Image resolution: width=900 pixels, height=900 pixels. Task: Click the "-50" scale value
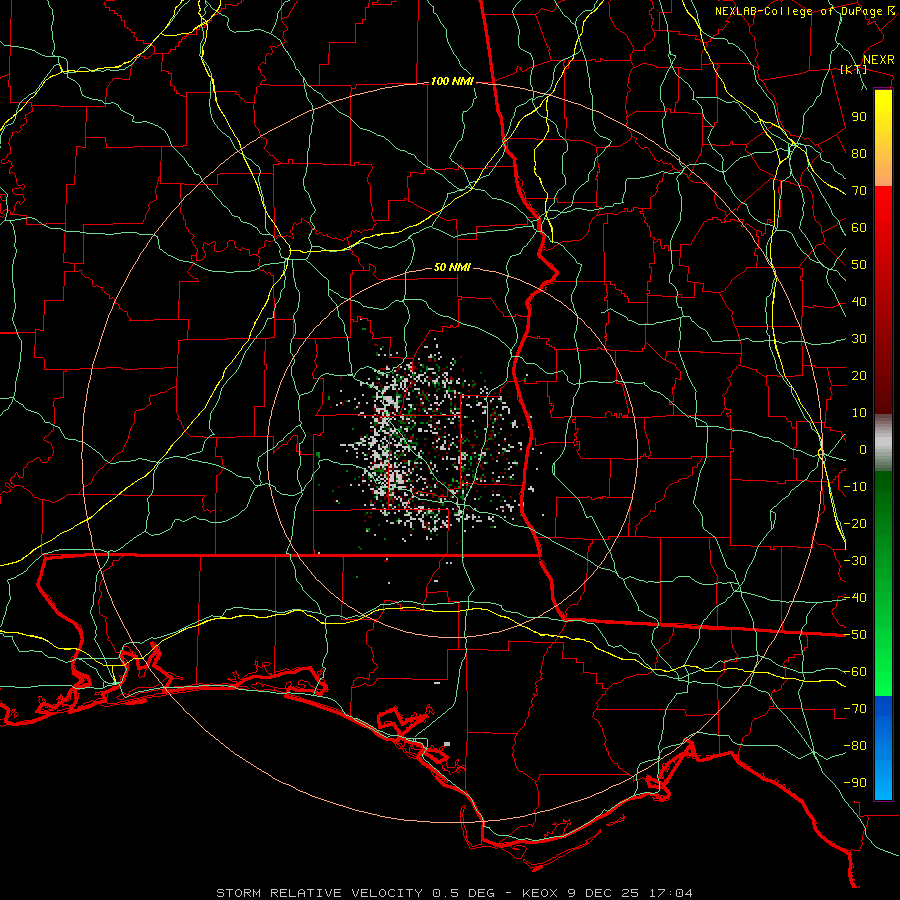point(855,635)
